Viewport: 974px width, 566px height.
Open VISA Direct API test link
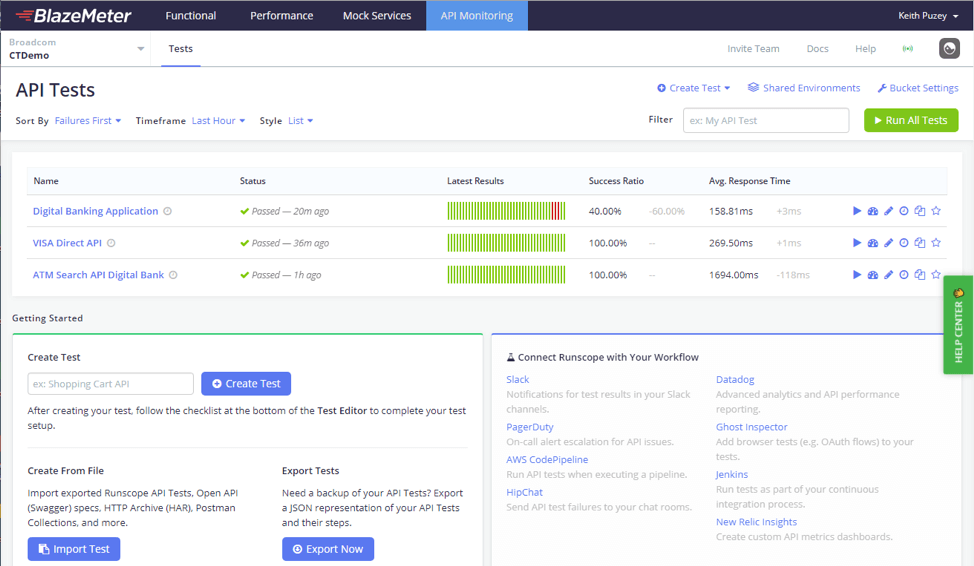coord(67,243)
